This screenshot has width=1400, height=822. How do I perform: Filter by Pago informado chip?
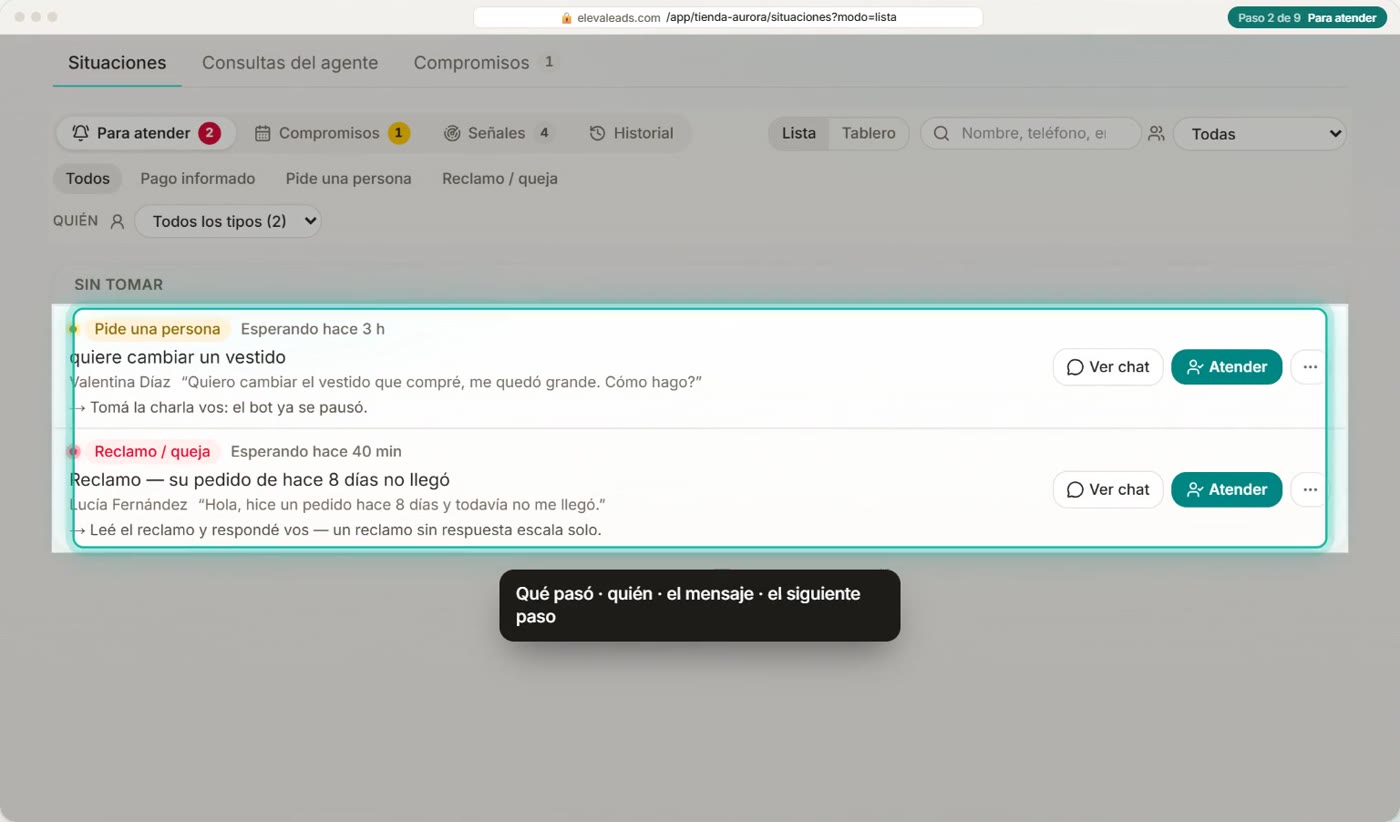click(x=198, y=179)
